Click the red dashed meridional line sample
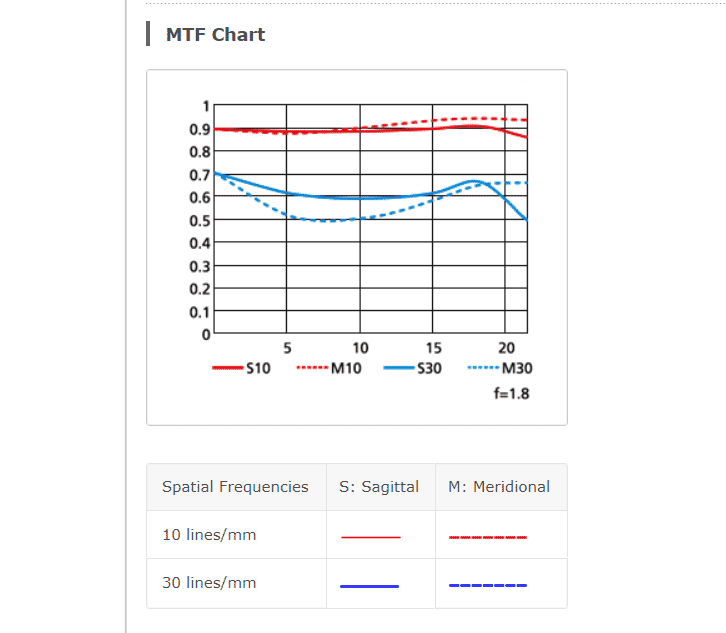Screen dimensions: 726x633 pos(488,537)
